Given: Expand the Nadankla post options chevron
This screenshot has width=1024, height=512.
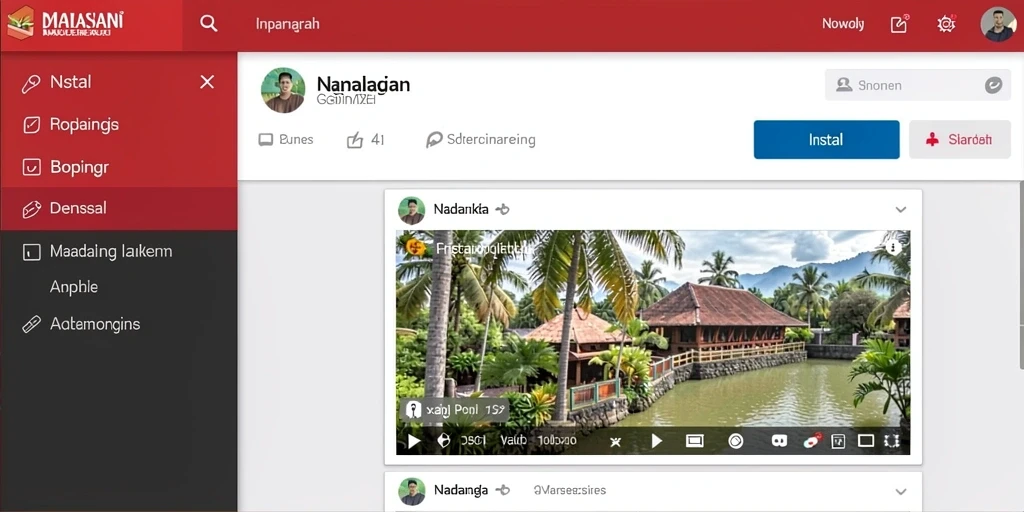Looking at the screenshot, I should pyautogui.click(x=901, y=210).
